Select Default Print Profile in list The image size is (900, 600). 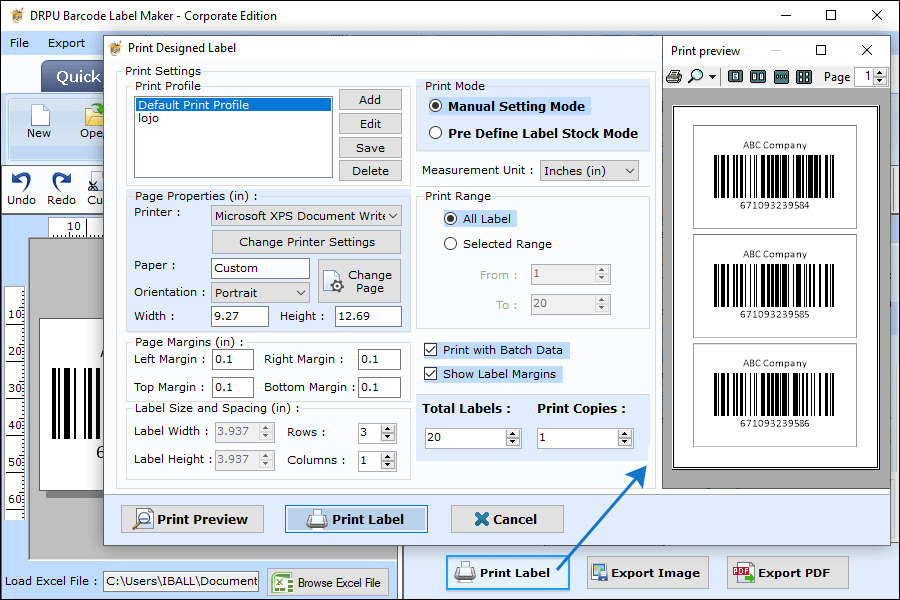(x=233, y=104)
